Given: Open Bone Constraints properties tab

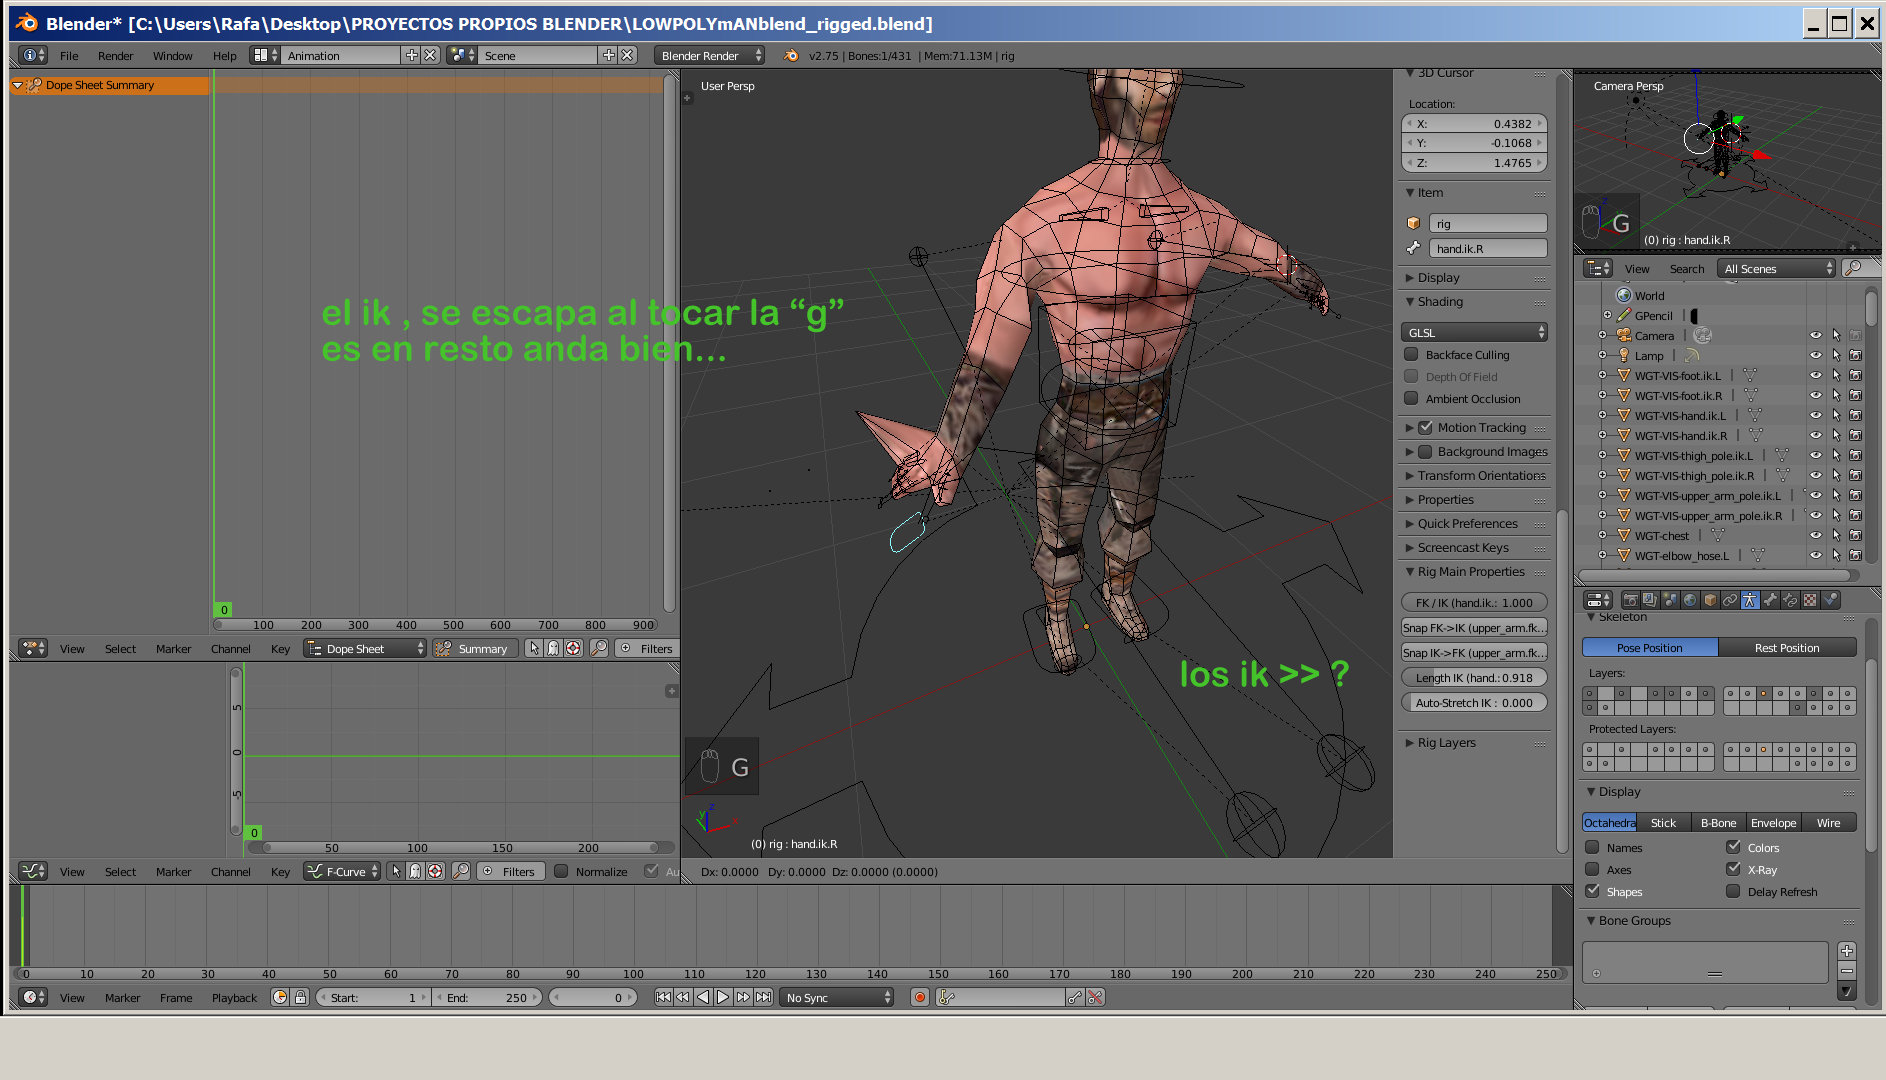Looking at the screenshot, I should pyautogui.click(x=1790, y=600).
